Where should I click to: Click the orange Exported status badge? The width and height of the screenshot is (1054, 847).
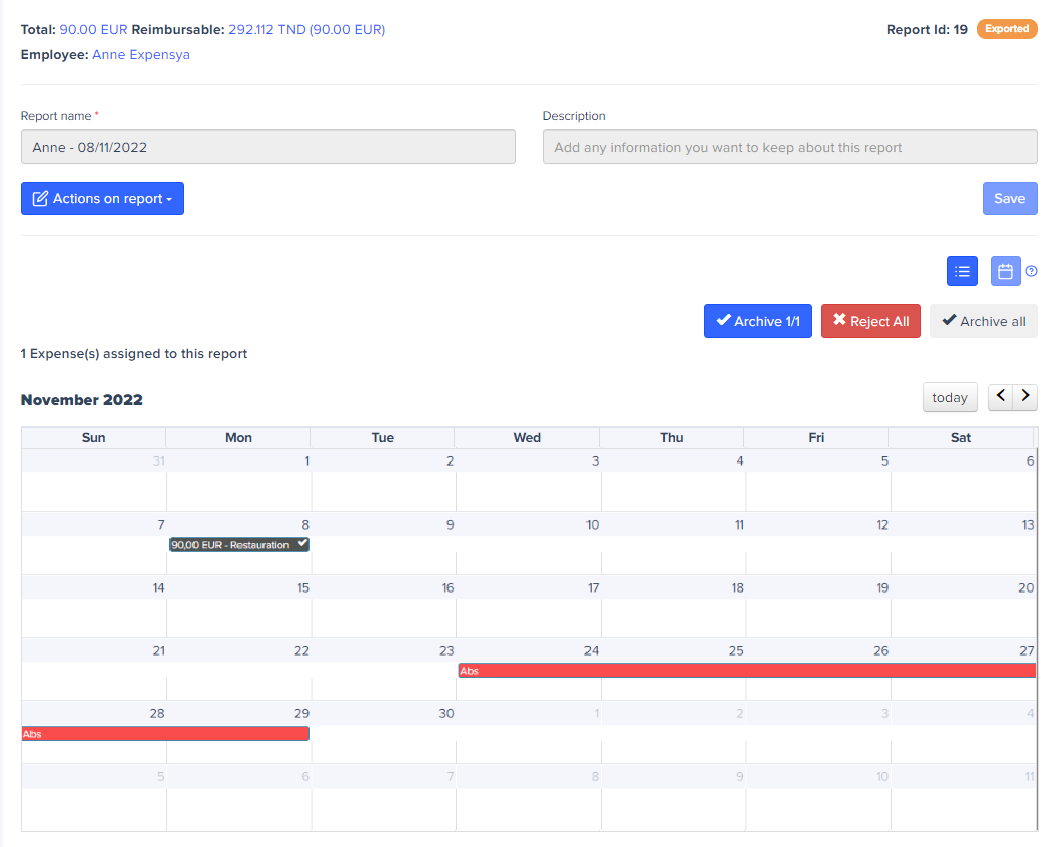[1006, 29]
